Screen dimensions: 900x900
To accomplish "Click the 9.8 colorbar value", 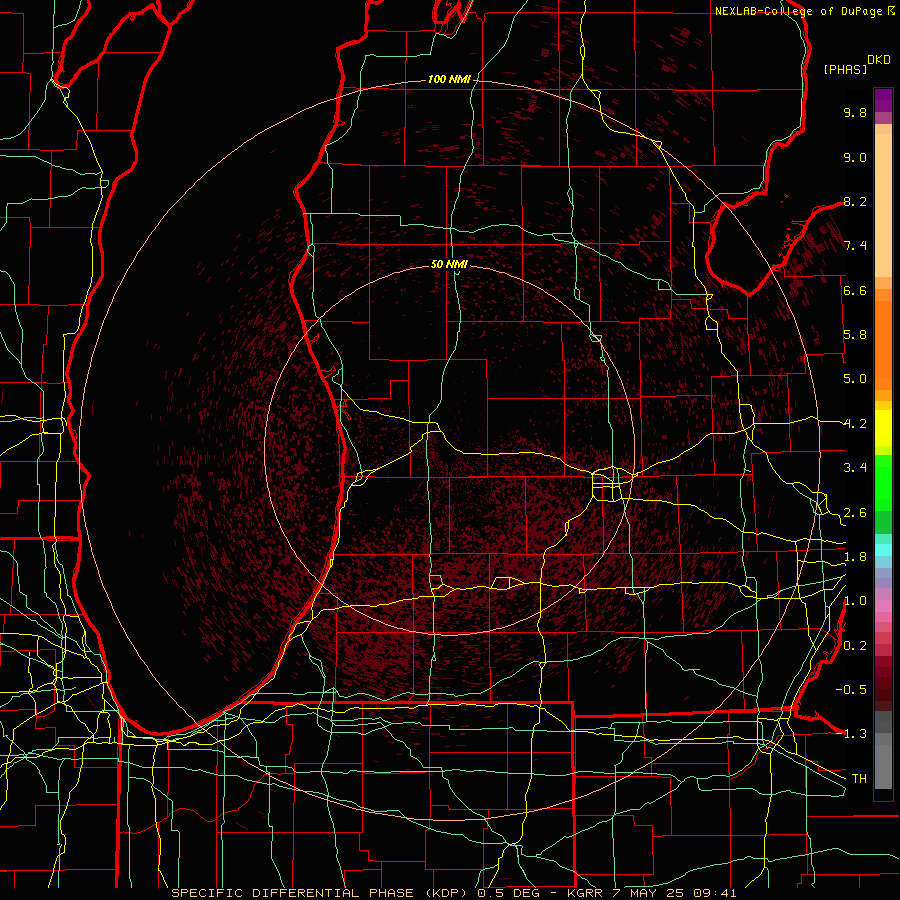I will click(x=855, y=112).
